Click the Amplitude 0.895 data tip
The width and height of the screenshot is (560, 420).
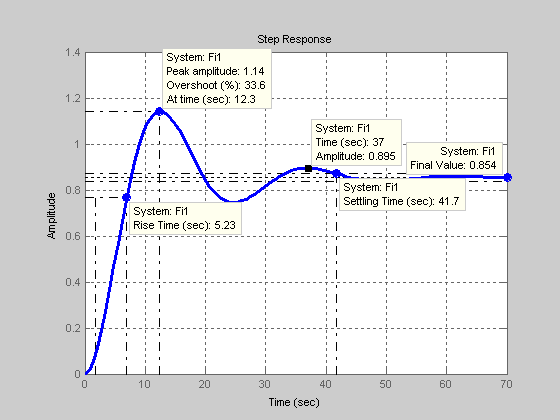tap(356, 142)
